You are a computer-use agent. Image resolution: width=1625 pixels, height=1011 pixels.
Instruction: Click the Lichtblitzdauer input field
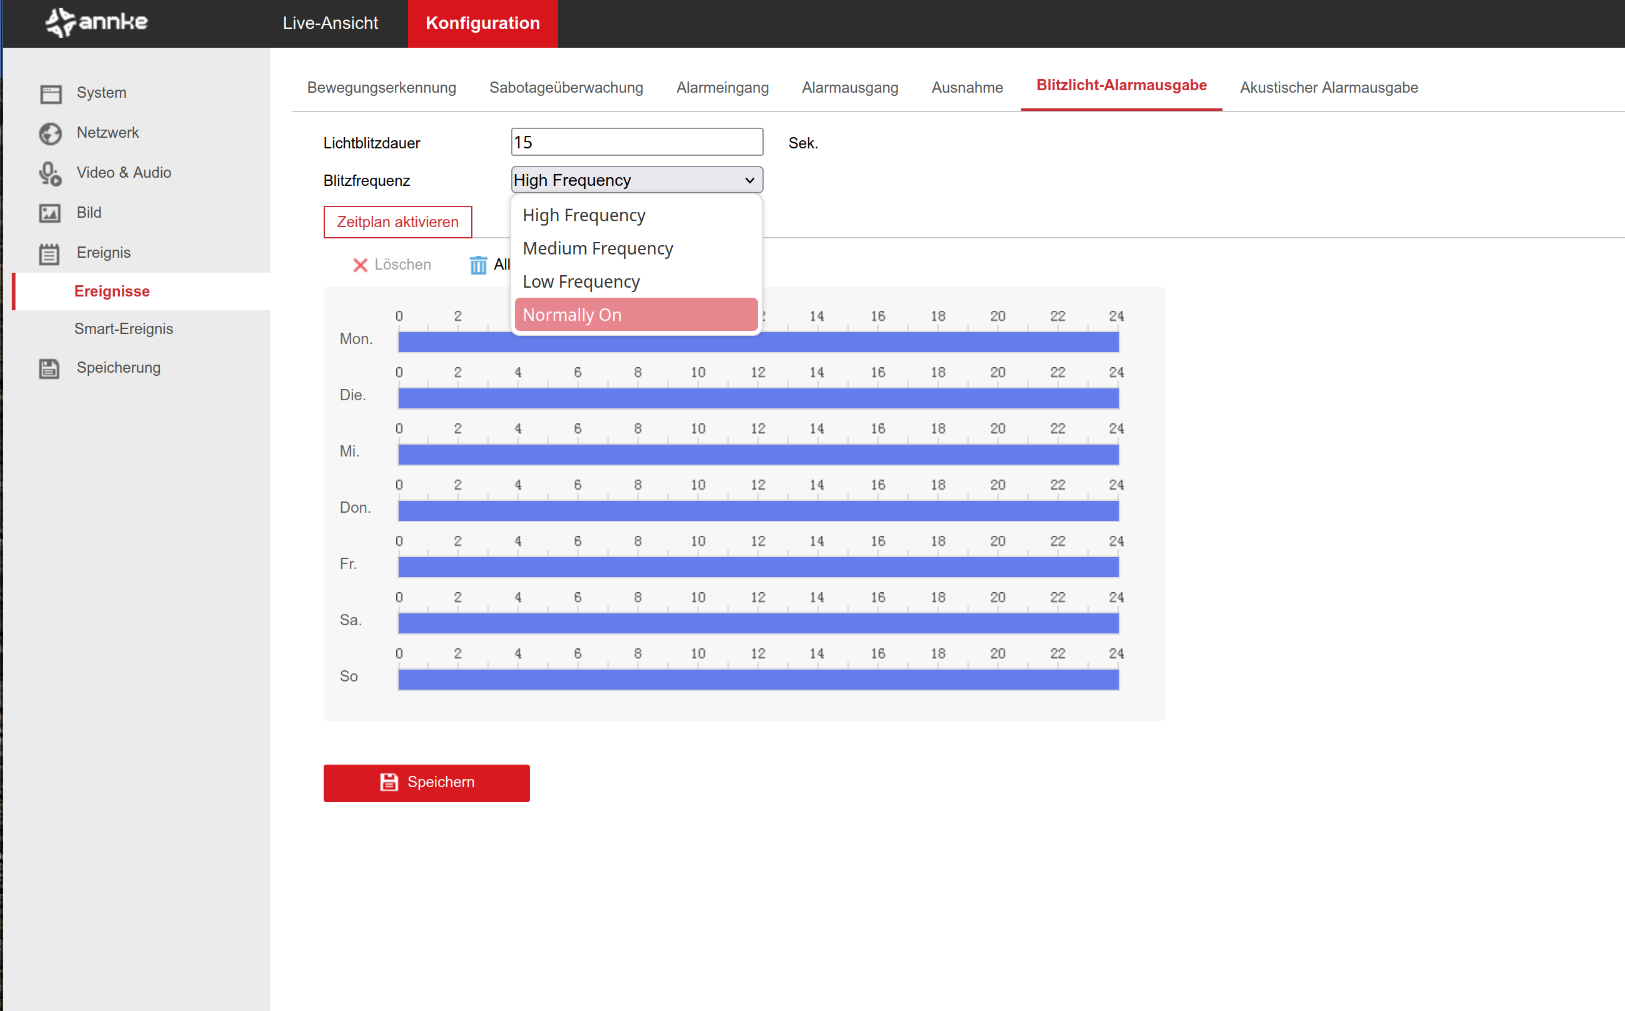636,142
